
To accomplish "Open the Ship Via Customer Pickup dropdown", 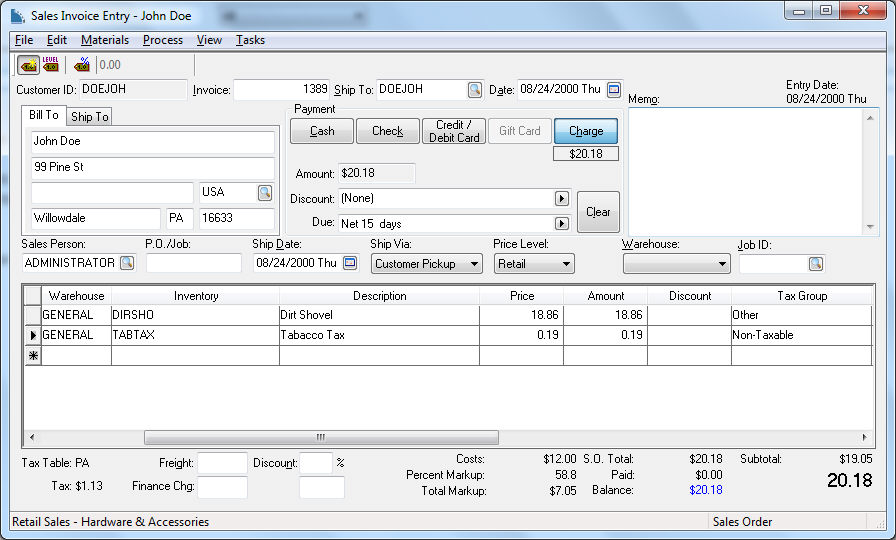I will (426, 264).
